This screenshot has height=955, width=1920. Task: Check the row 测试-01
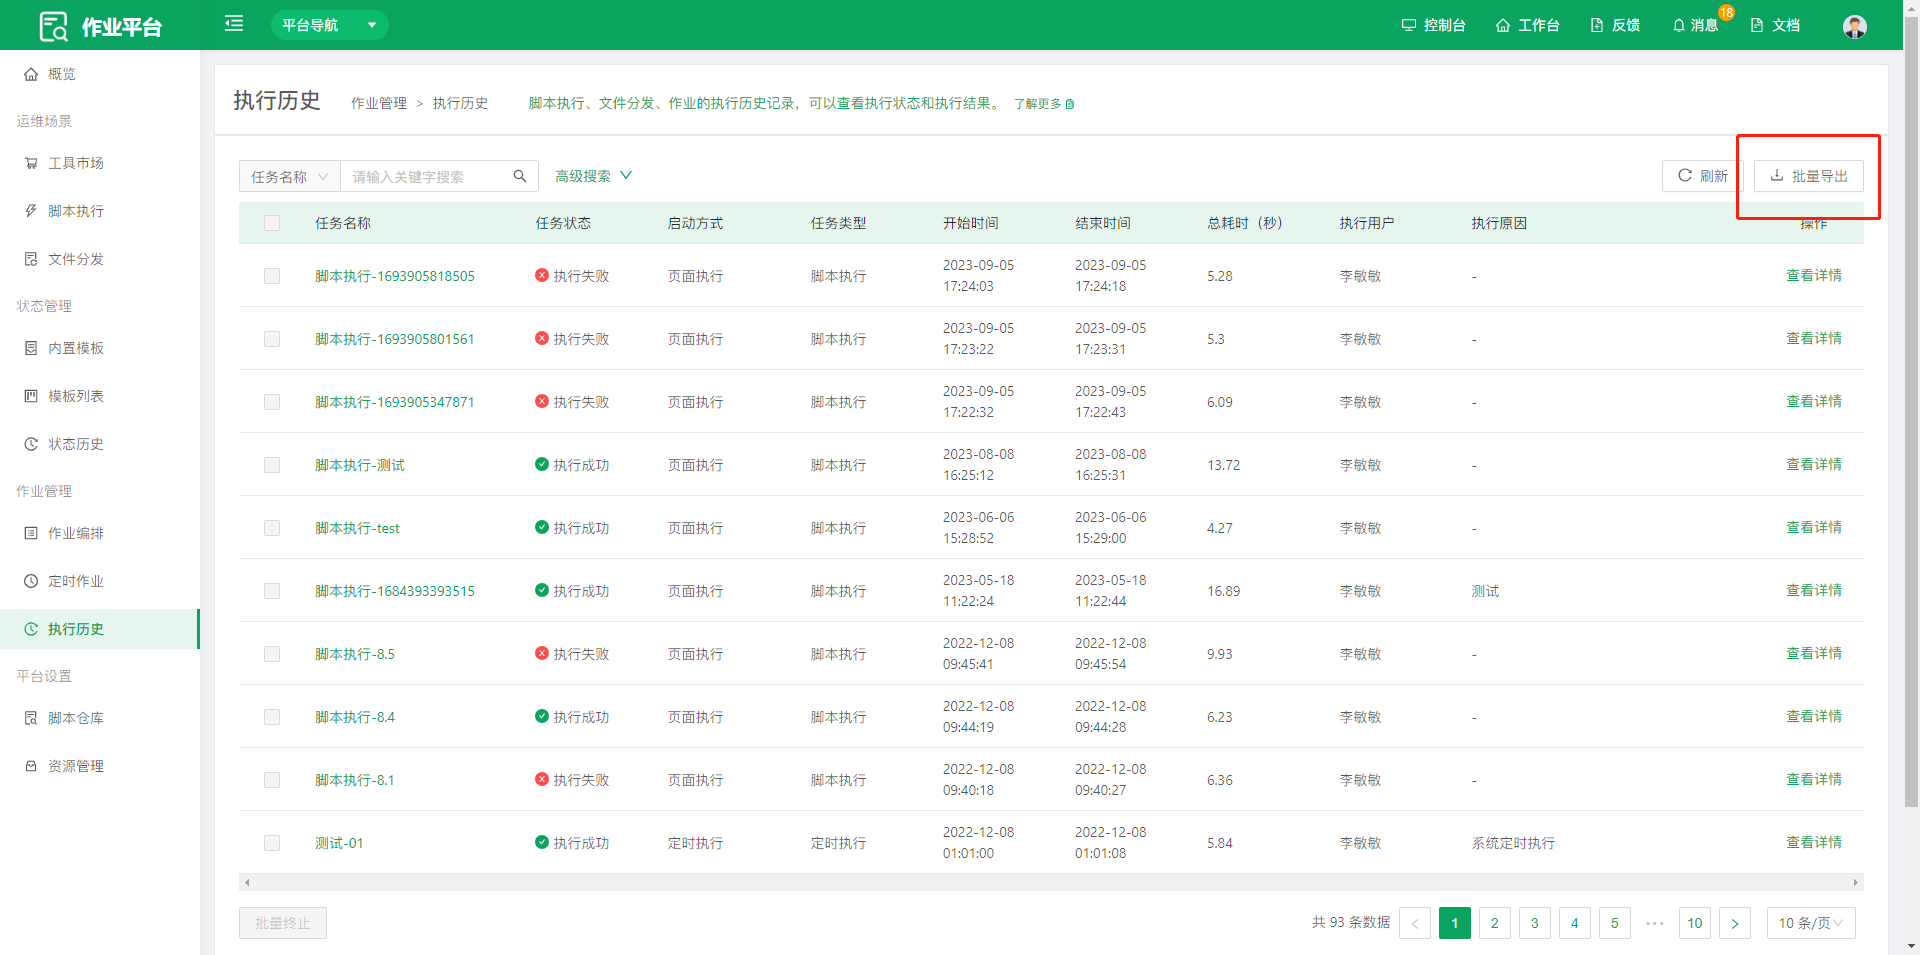pos(272,843)
